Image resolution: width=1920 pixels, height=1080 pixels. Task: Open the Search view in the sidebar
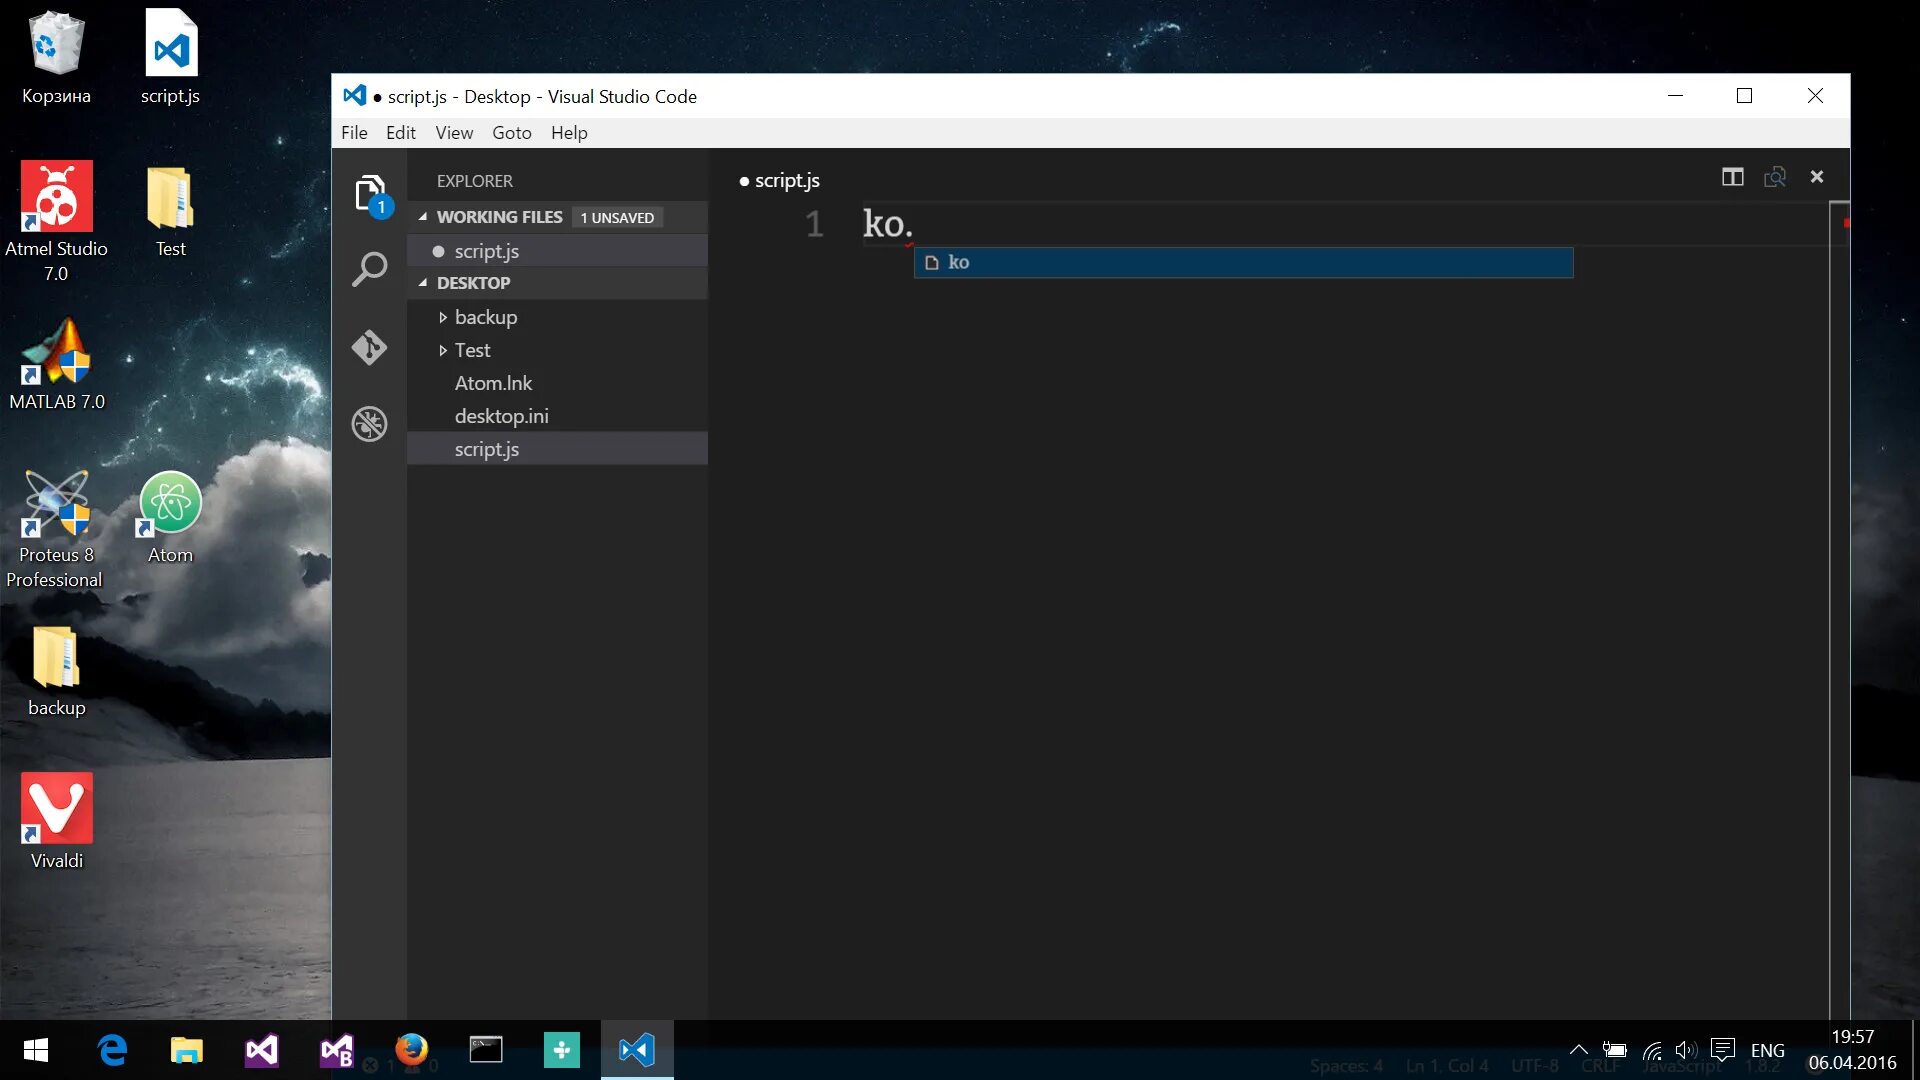pos(370,267)
